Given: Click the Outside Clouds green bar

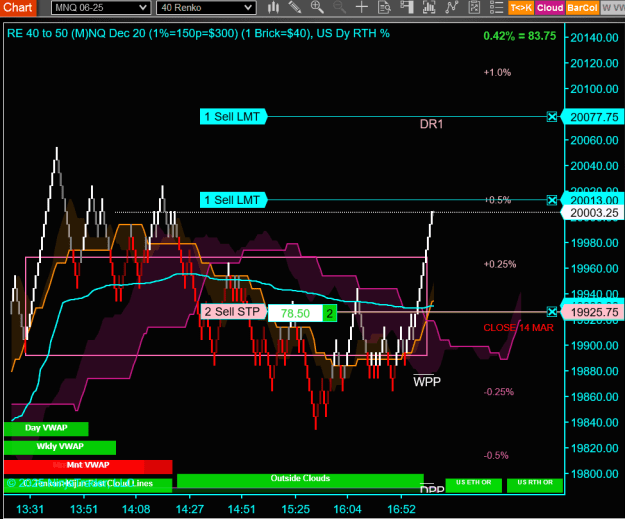Looking at the screenshot, I should [300, 480].
